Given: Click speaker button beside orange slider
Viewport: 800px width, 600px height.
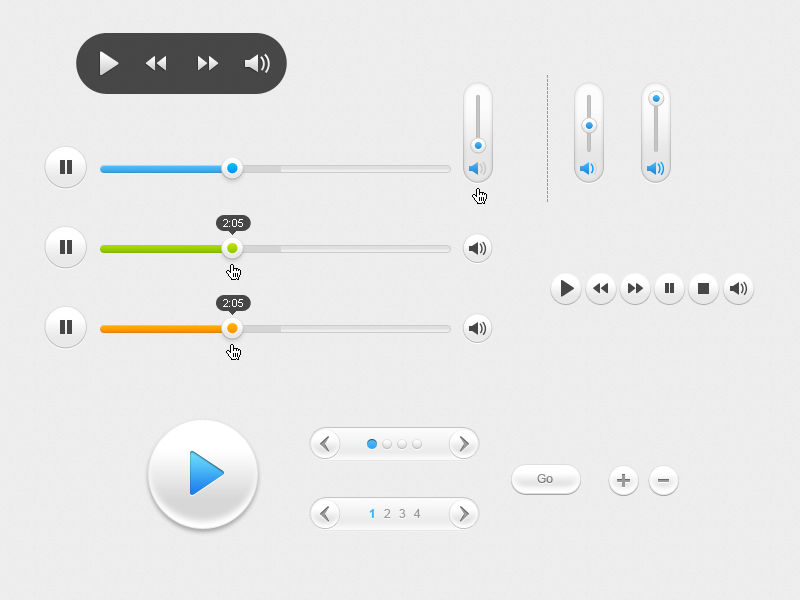Looking at the screenshot, I should click(x=478, y=328).
